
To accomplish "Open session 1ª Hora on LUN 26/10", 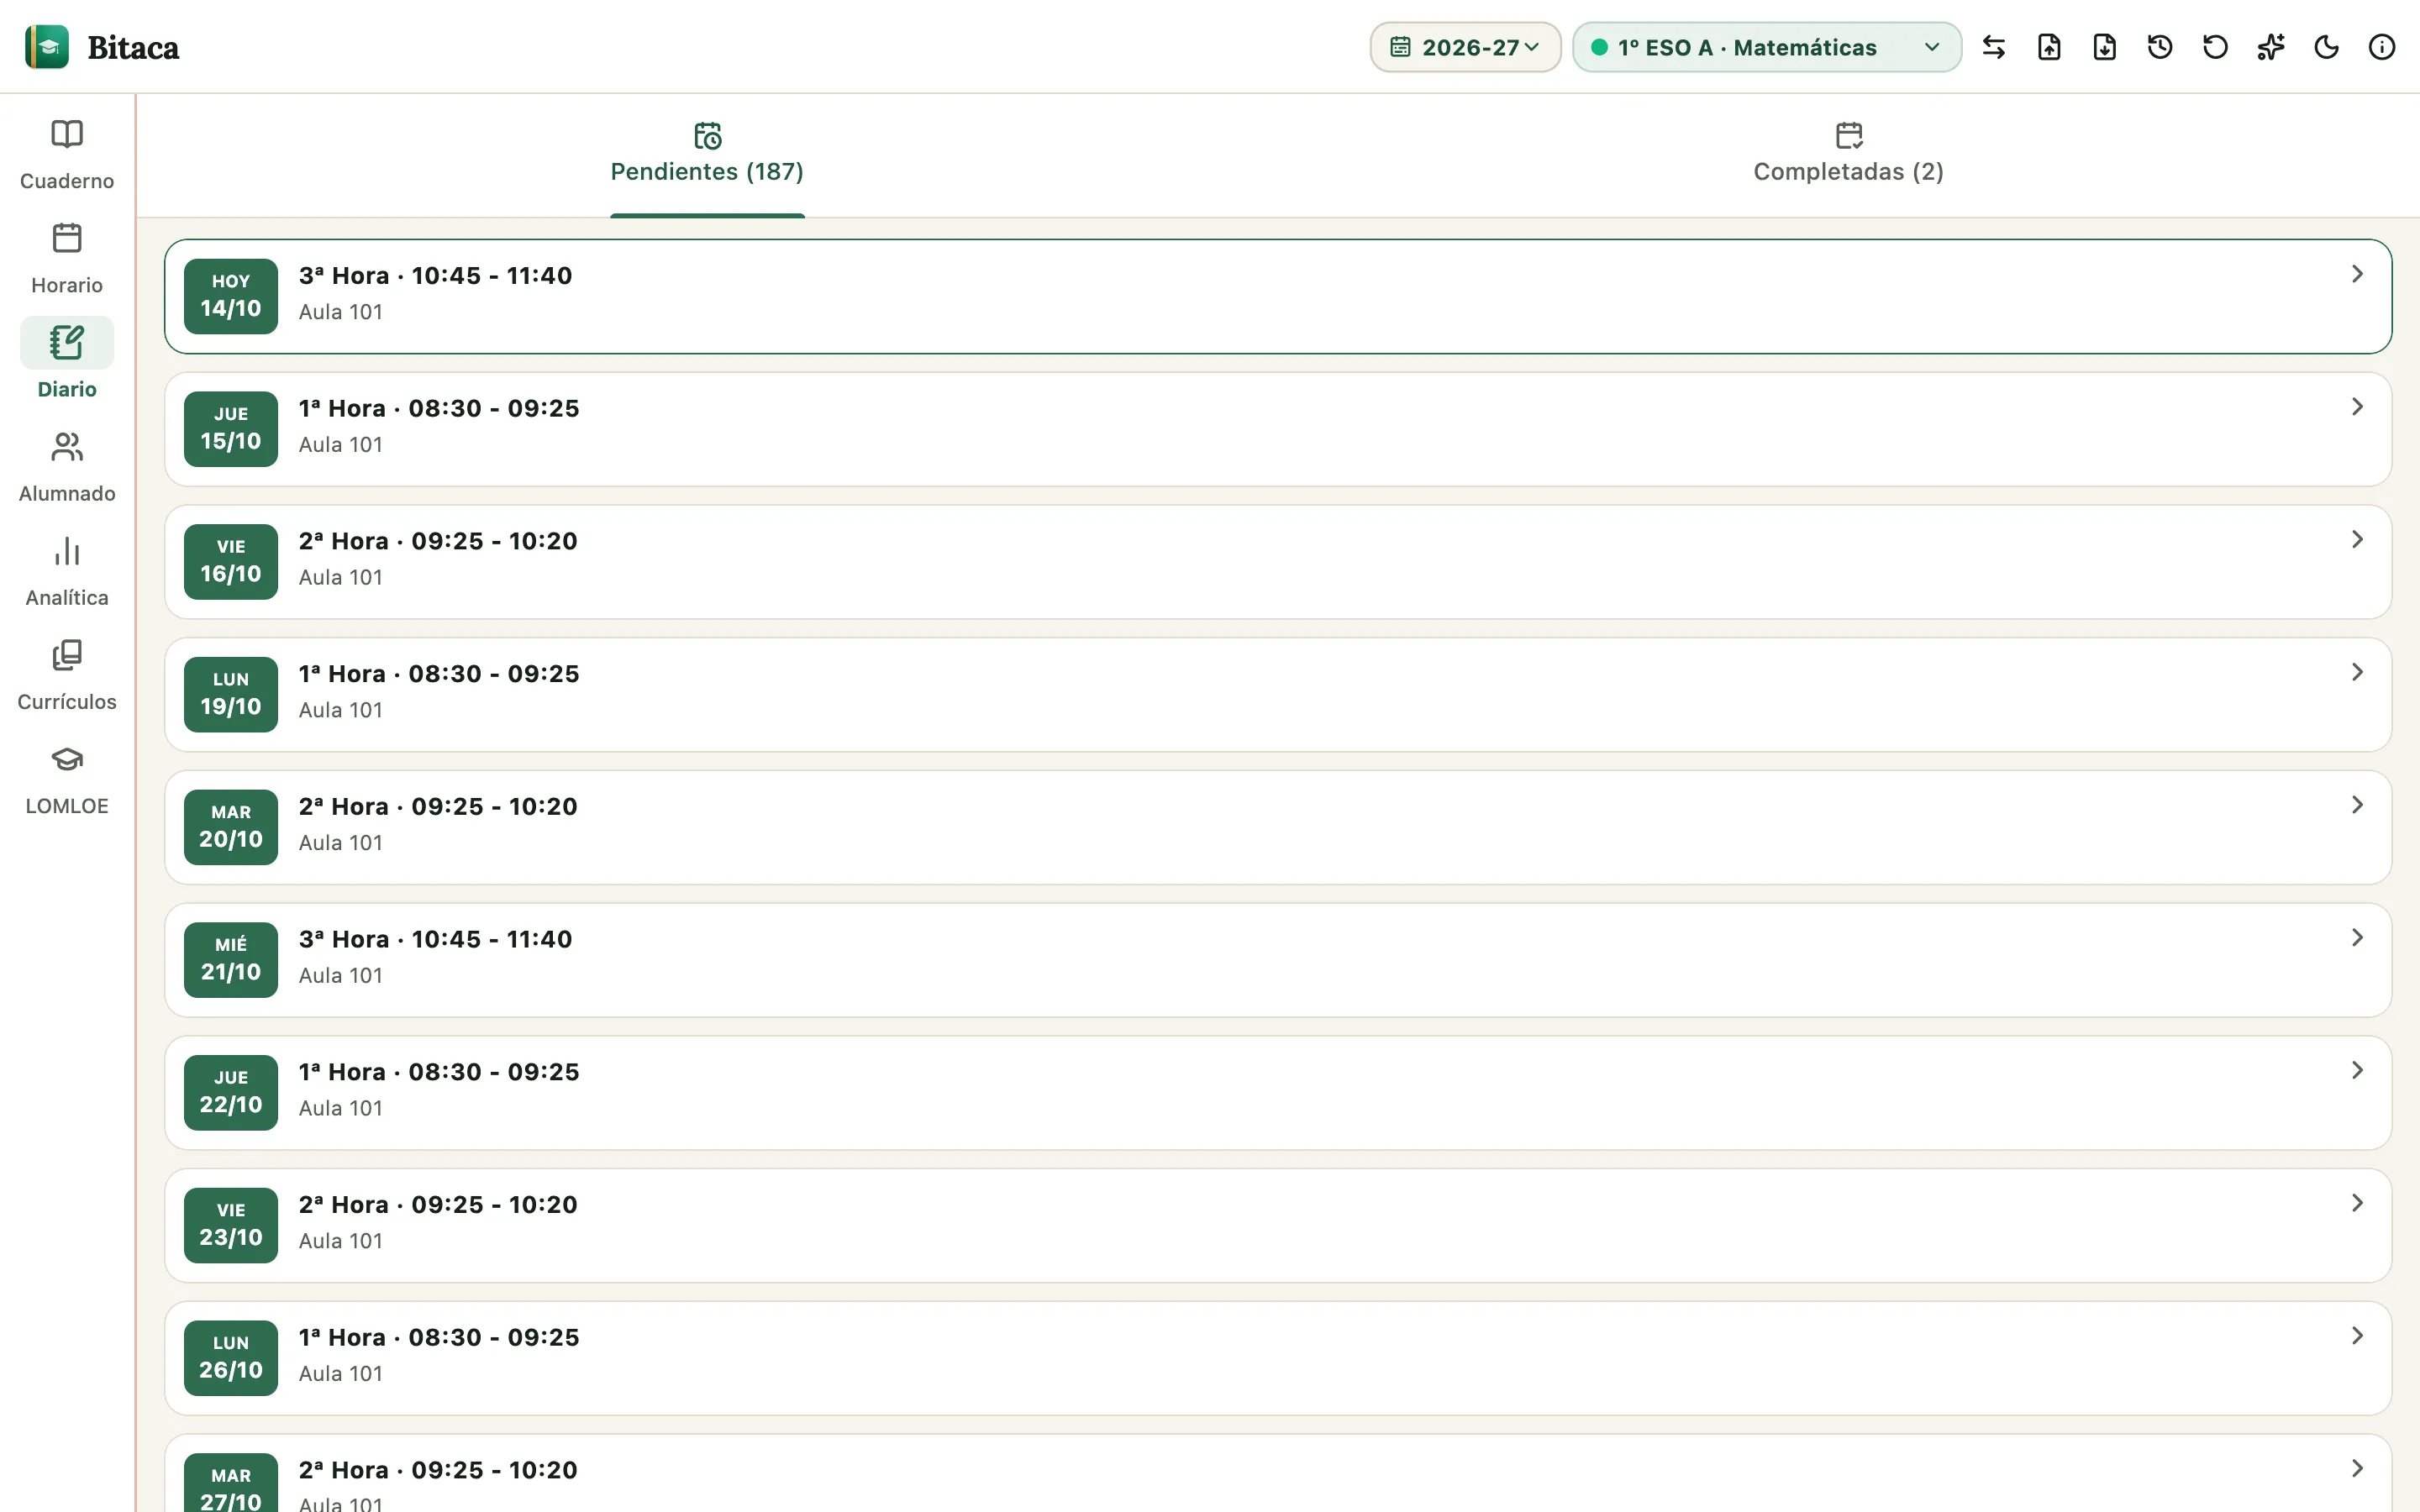I will pos(1278,1358).
